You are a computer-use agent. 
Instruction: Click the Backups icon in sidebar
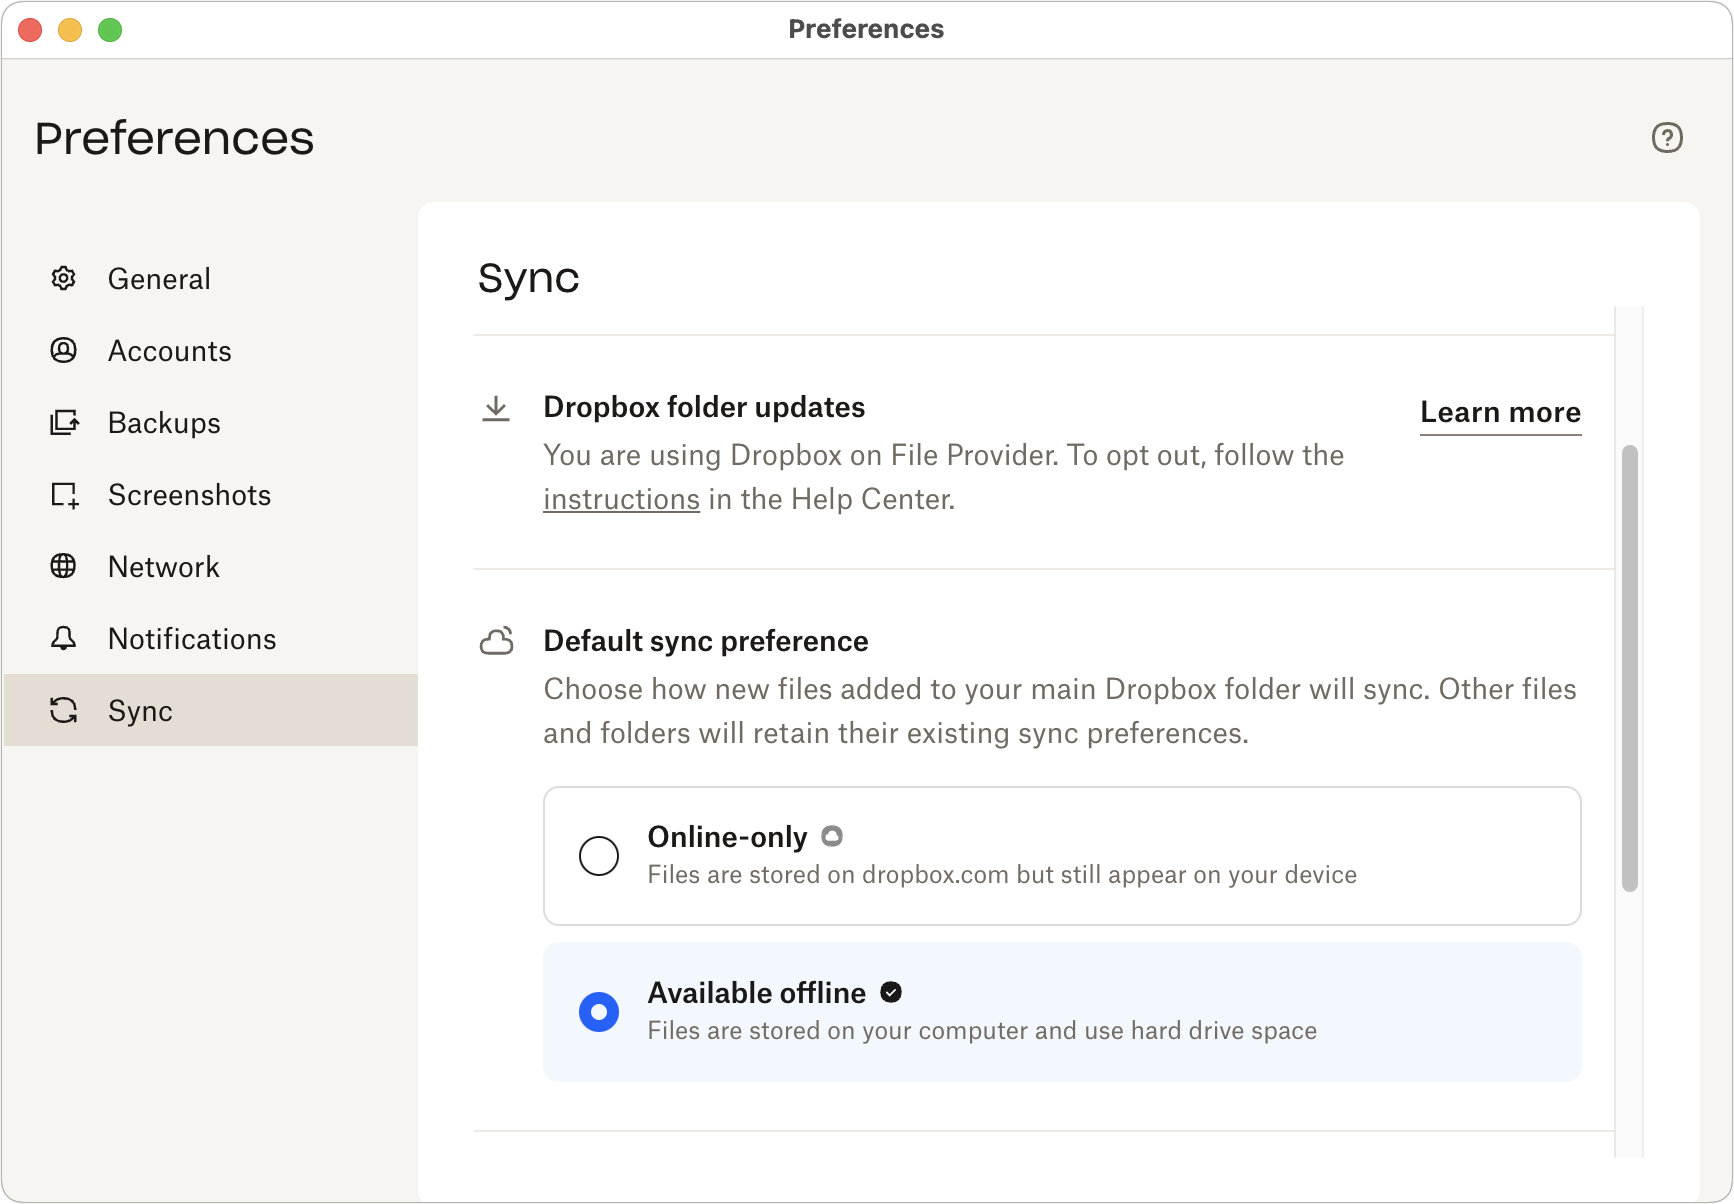(64, 423)
